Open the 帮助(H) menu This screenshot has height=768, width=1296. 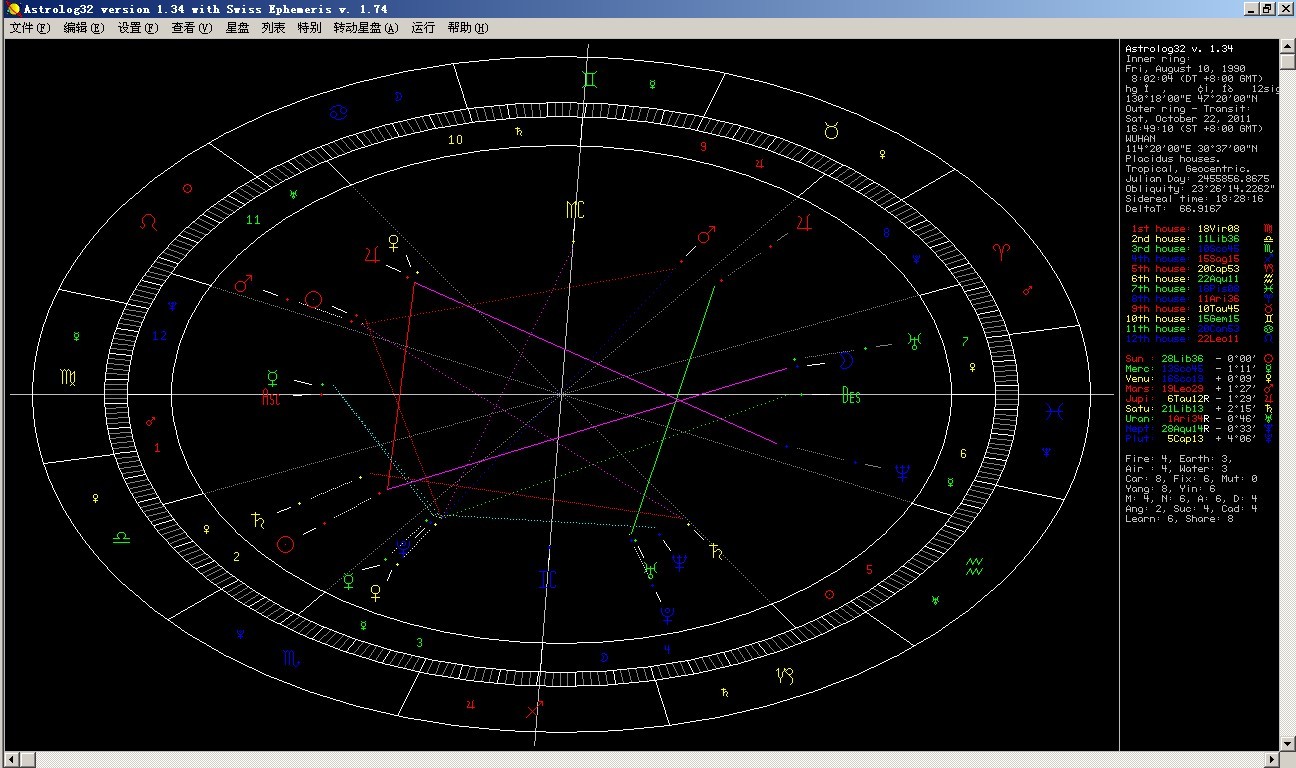pos(468,28)
